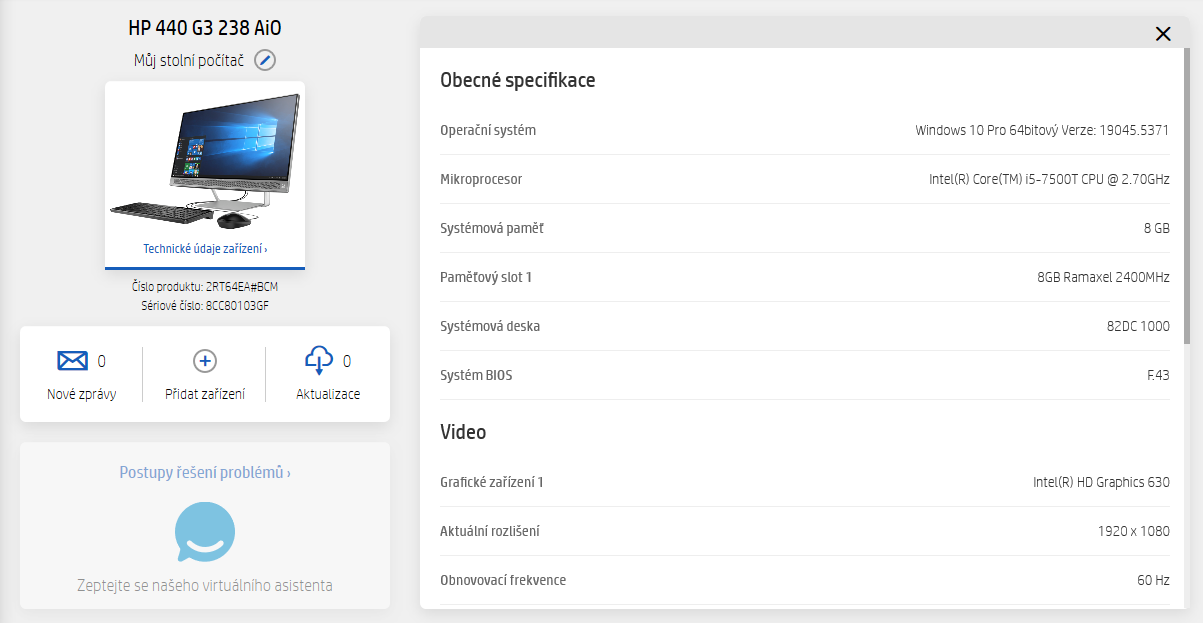Open the Technické údaje zařízení link
Viewport: 1203px width, 623px height.
tap(205, 249)
